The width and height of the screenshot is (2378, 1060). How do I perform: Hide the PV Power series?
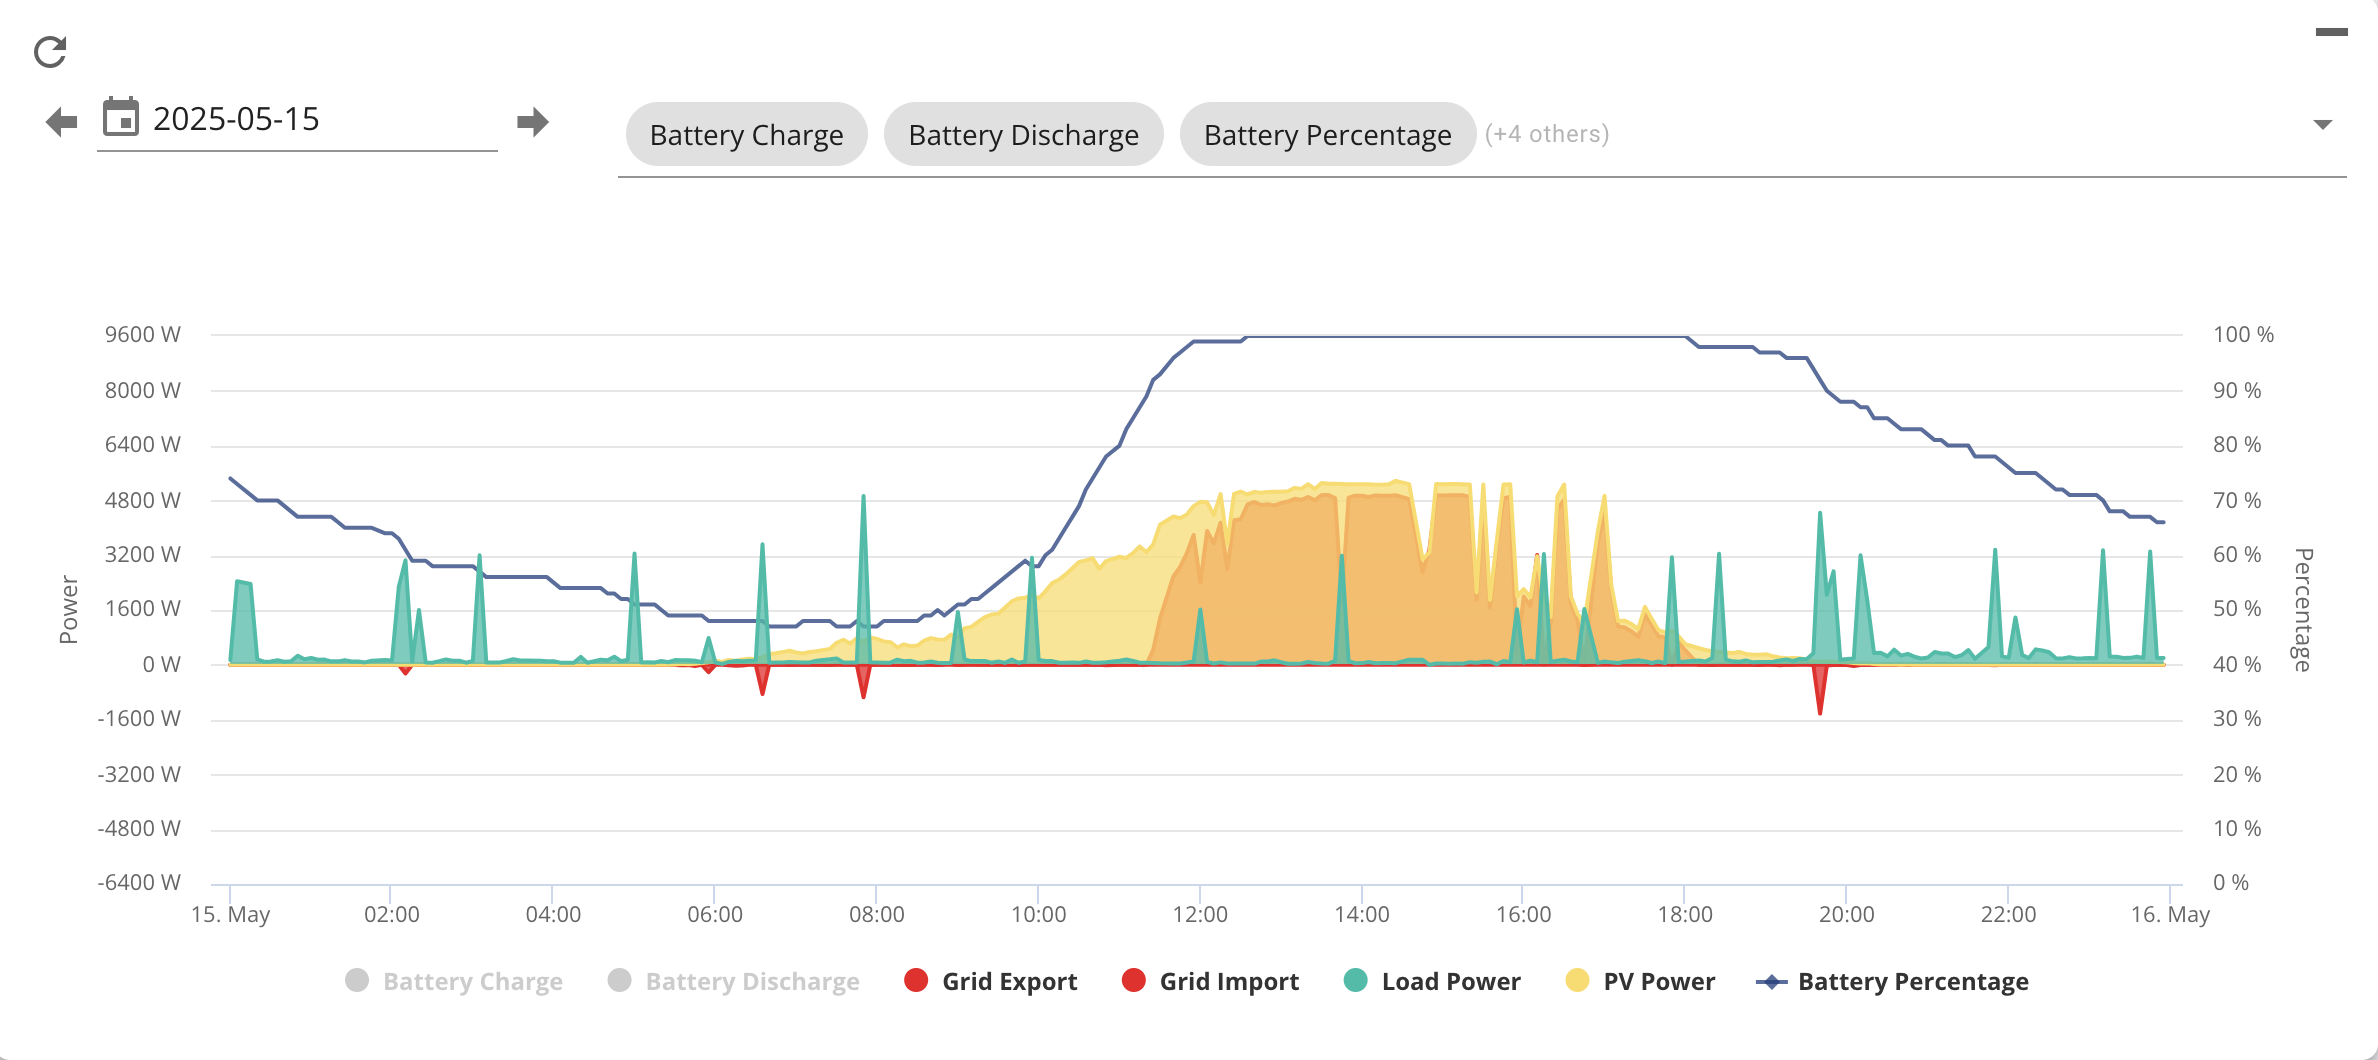[x=1641, y=981]
